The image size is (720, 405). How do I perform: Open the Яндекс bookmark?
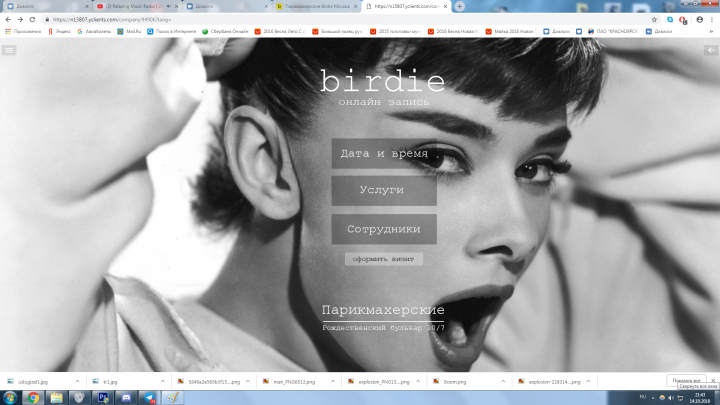[x=59, y=31]
